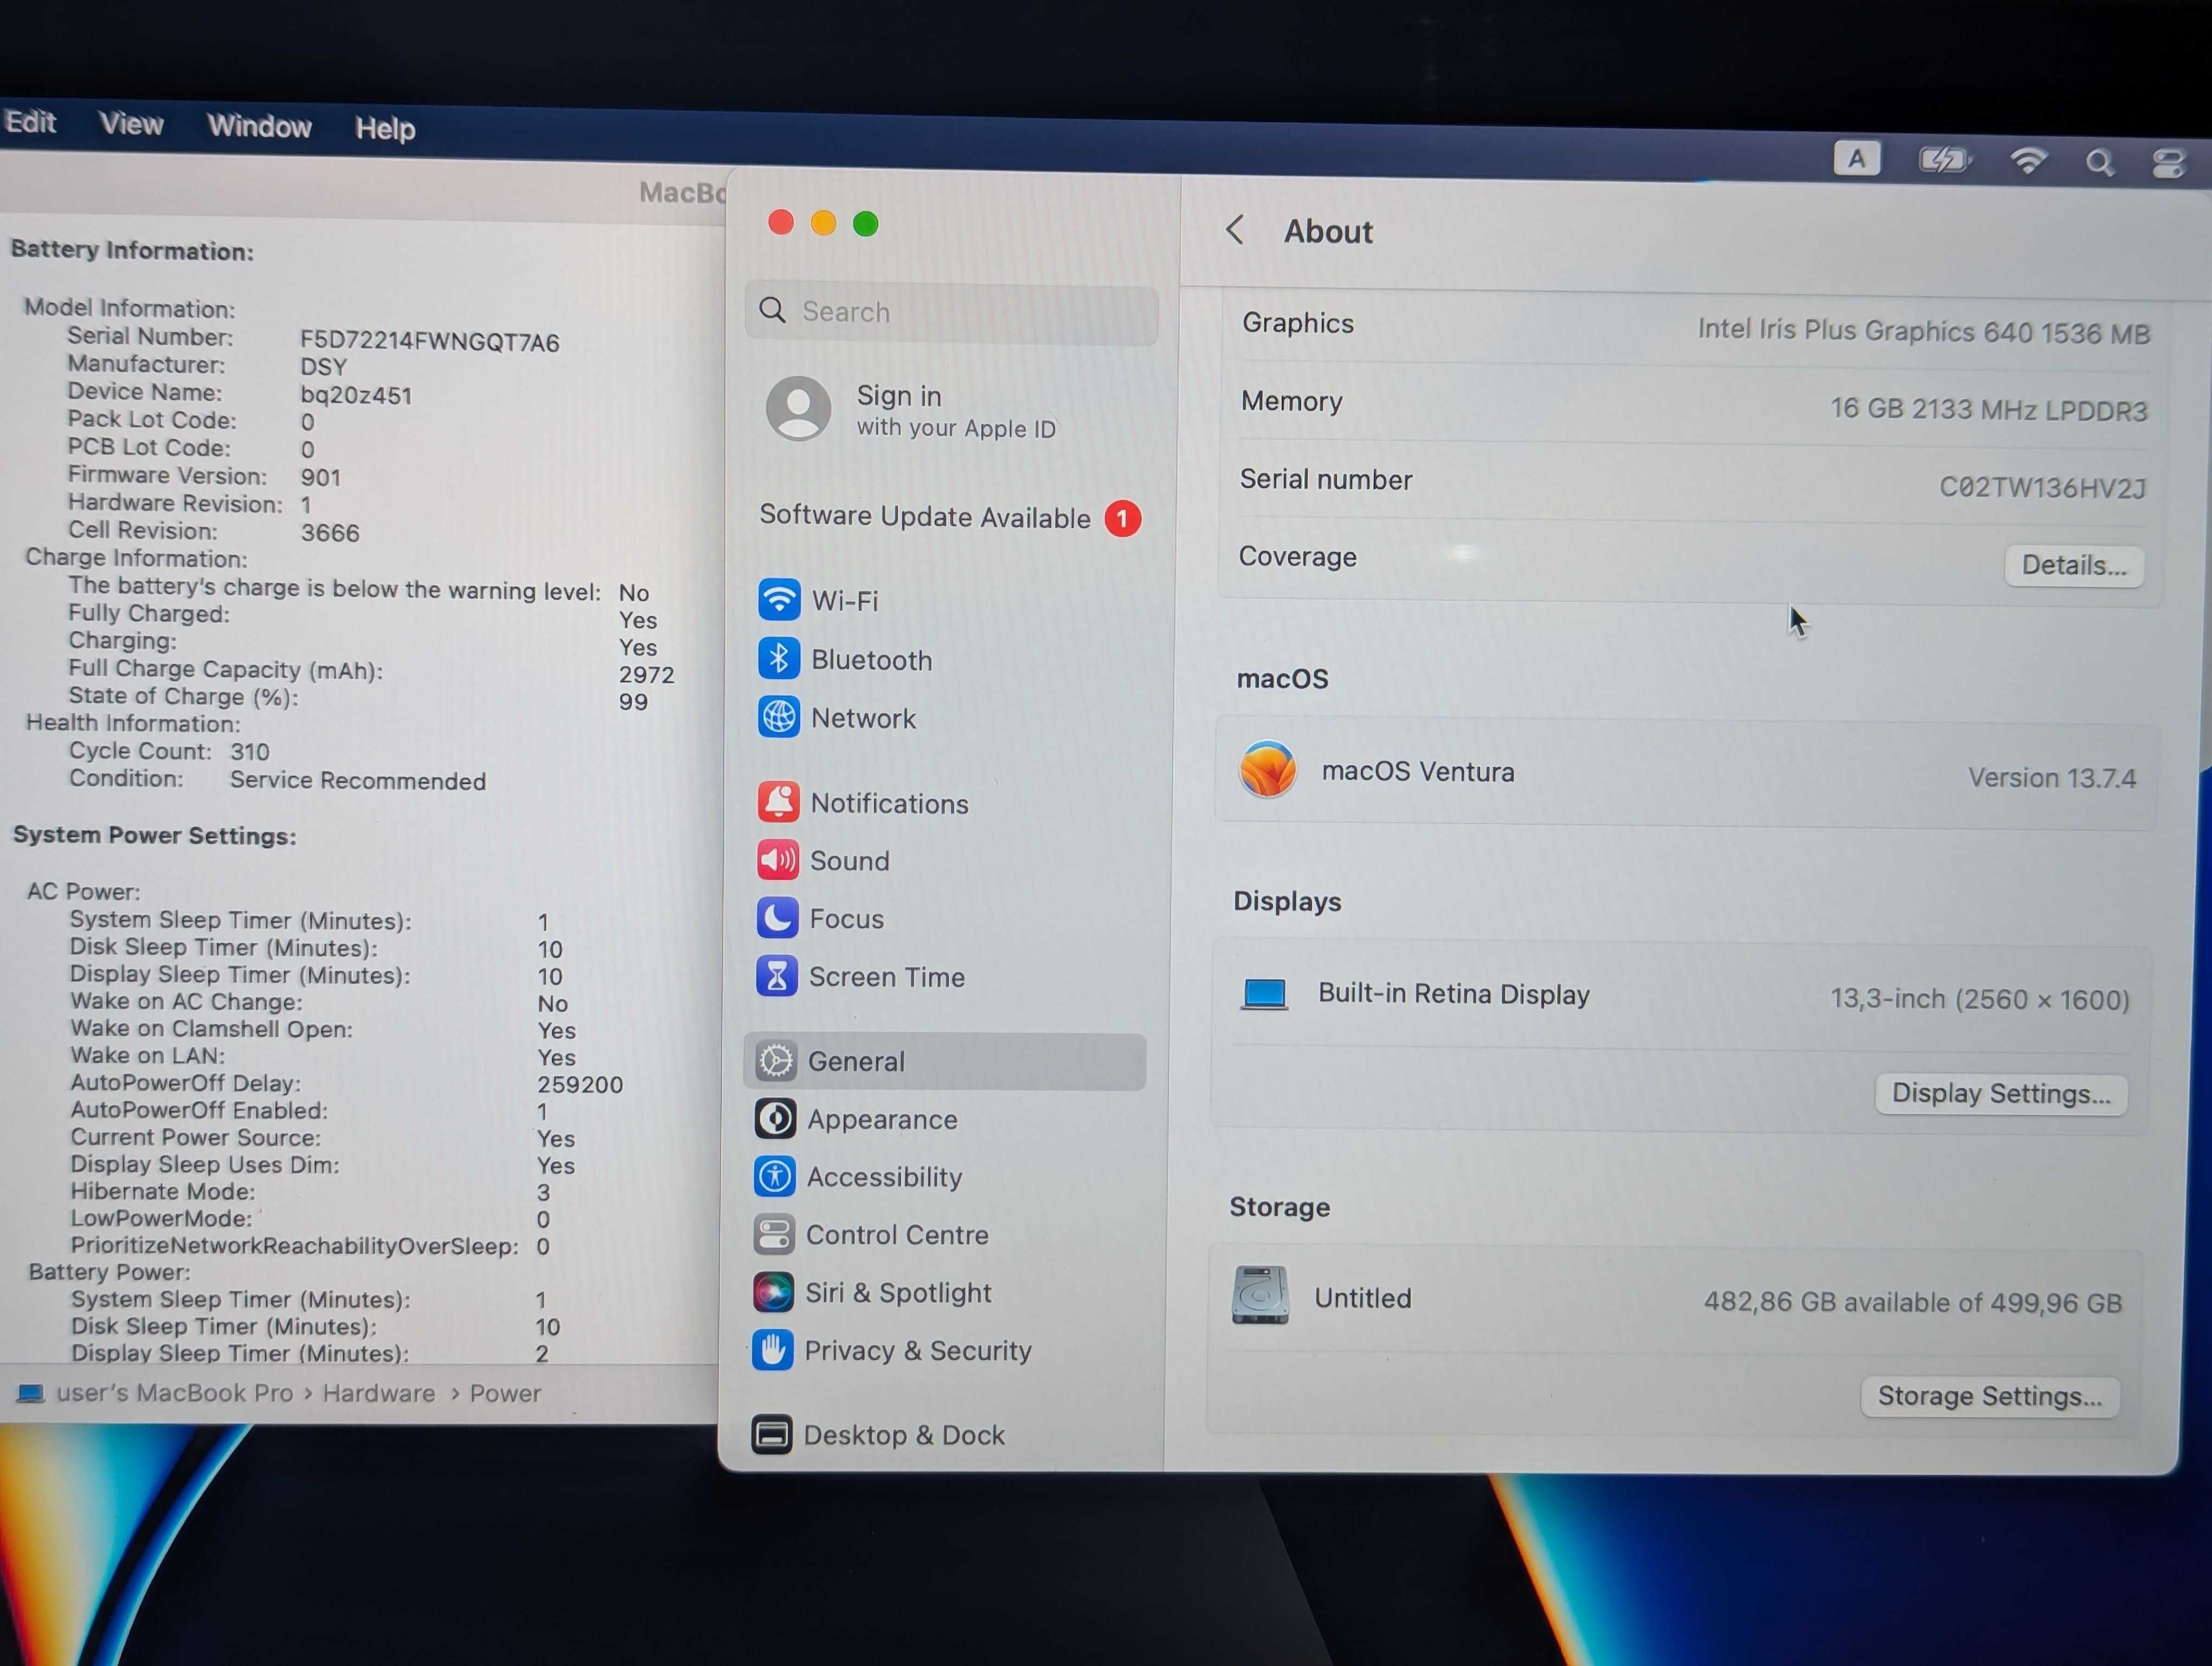The image size is (2212, 1666).
Task: Open Privacy & Security settings
Action: coord(892,1351)
